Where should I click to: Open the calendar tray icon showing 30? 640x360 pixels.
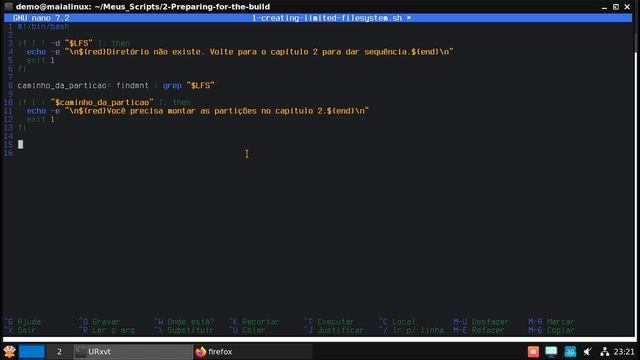570,351
